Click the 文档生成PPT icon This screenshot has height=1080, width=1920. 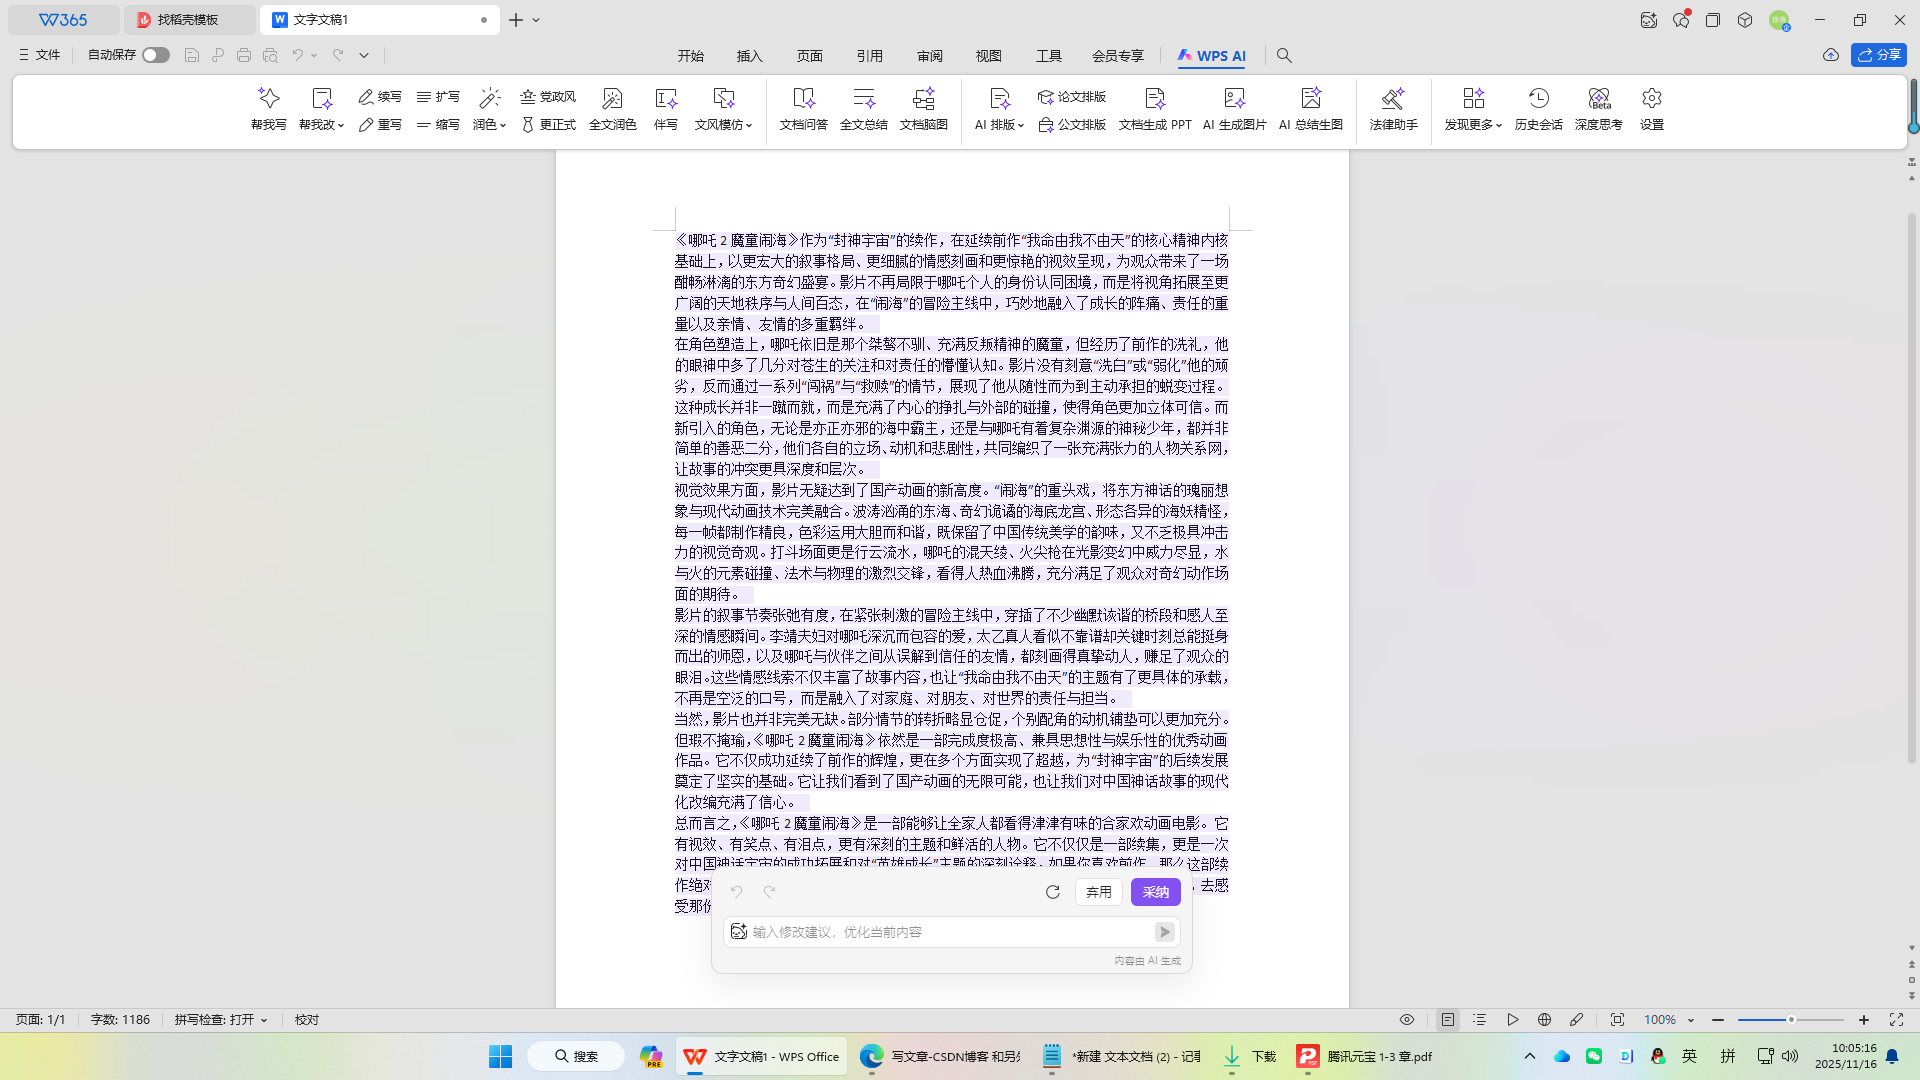(x=1154, y=110)
